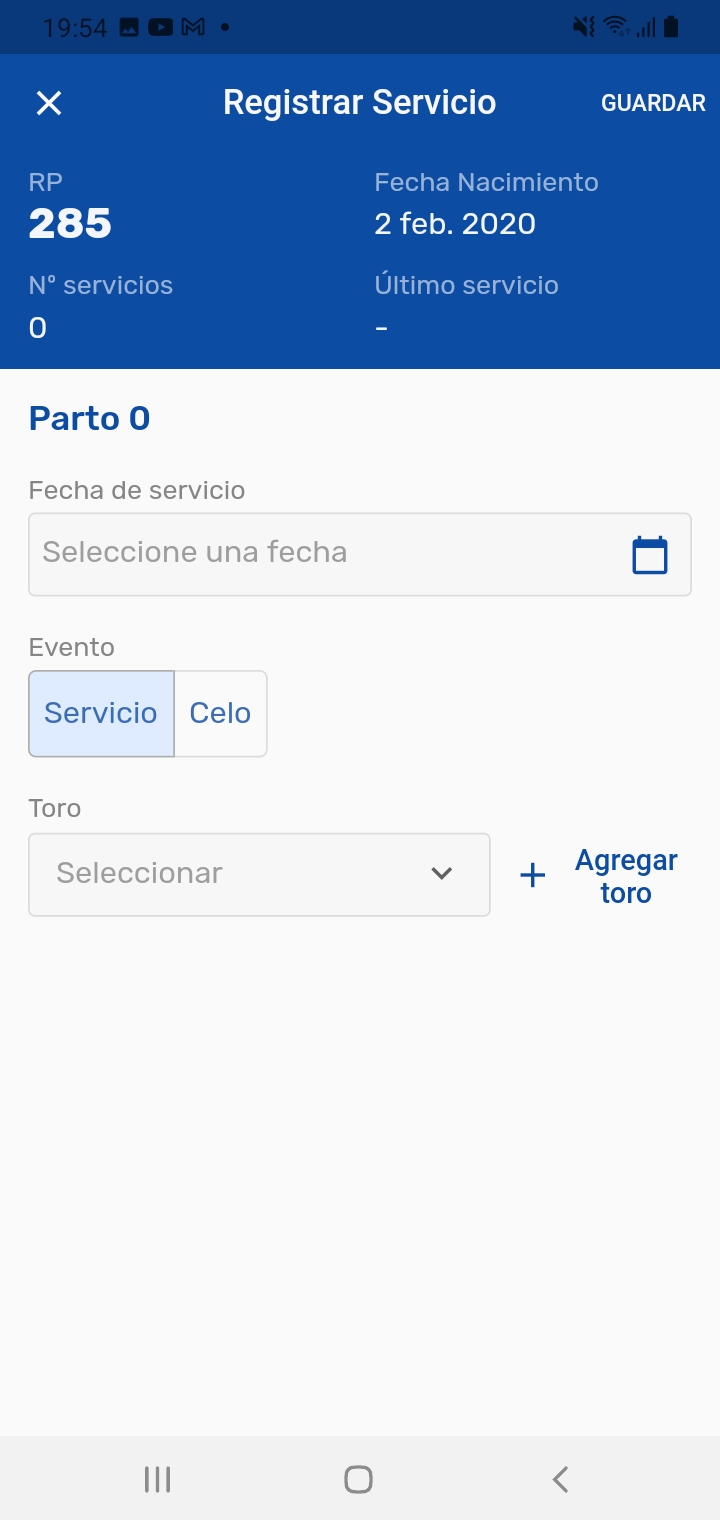Tap the Parto 0 section heading
Viewport: 720px width, 1520px height.
point(90,418)
